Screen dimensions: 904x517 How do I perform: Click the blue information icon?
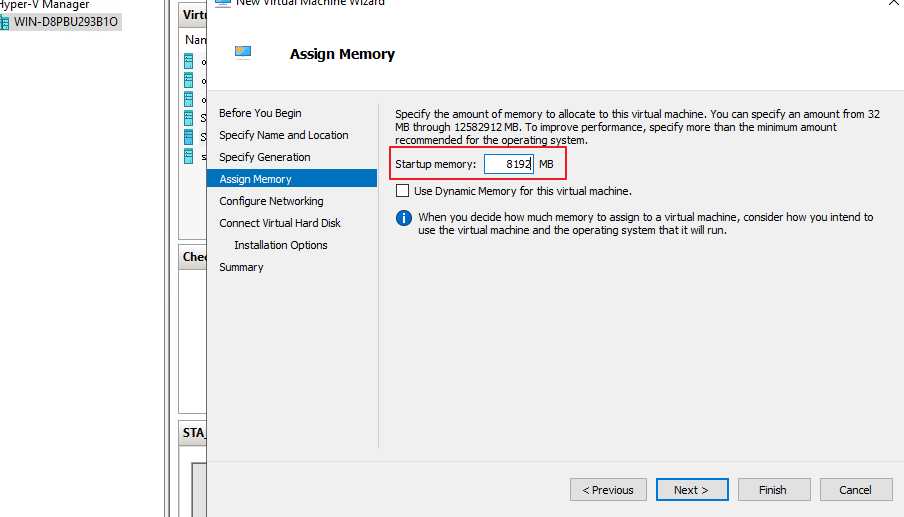(404, 217)
